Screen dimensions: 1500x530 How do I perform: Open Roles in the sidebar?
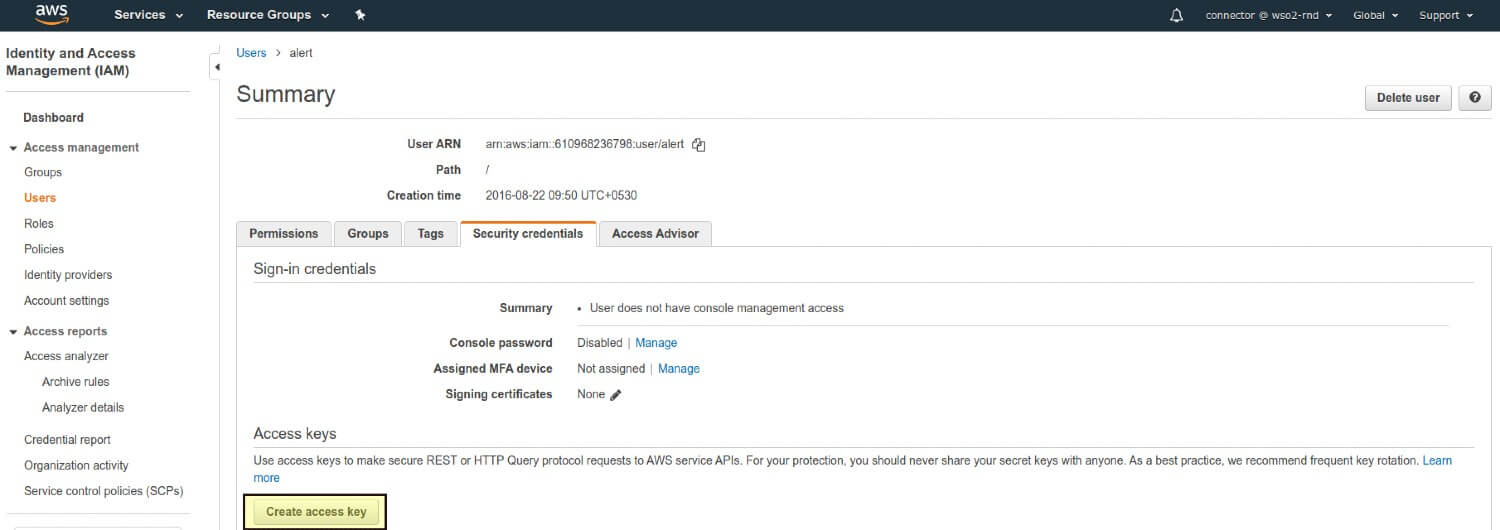pyautogui.click(x=39, y=223)
